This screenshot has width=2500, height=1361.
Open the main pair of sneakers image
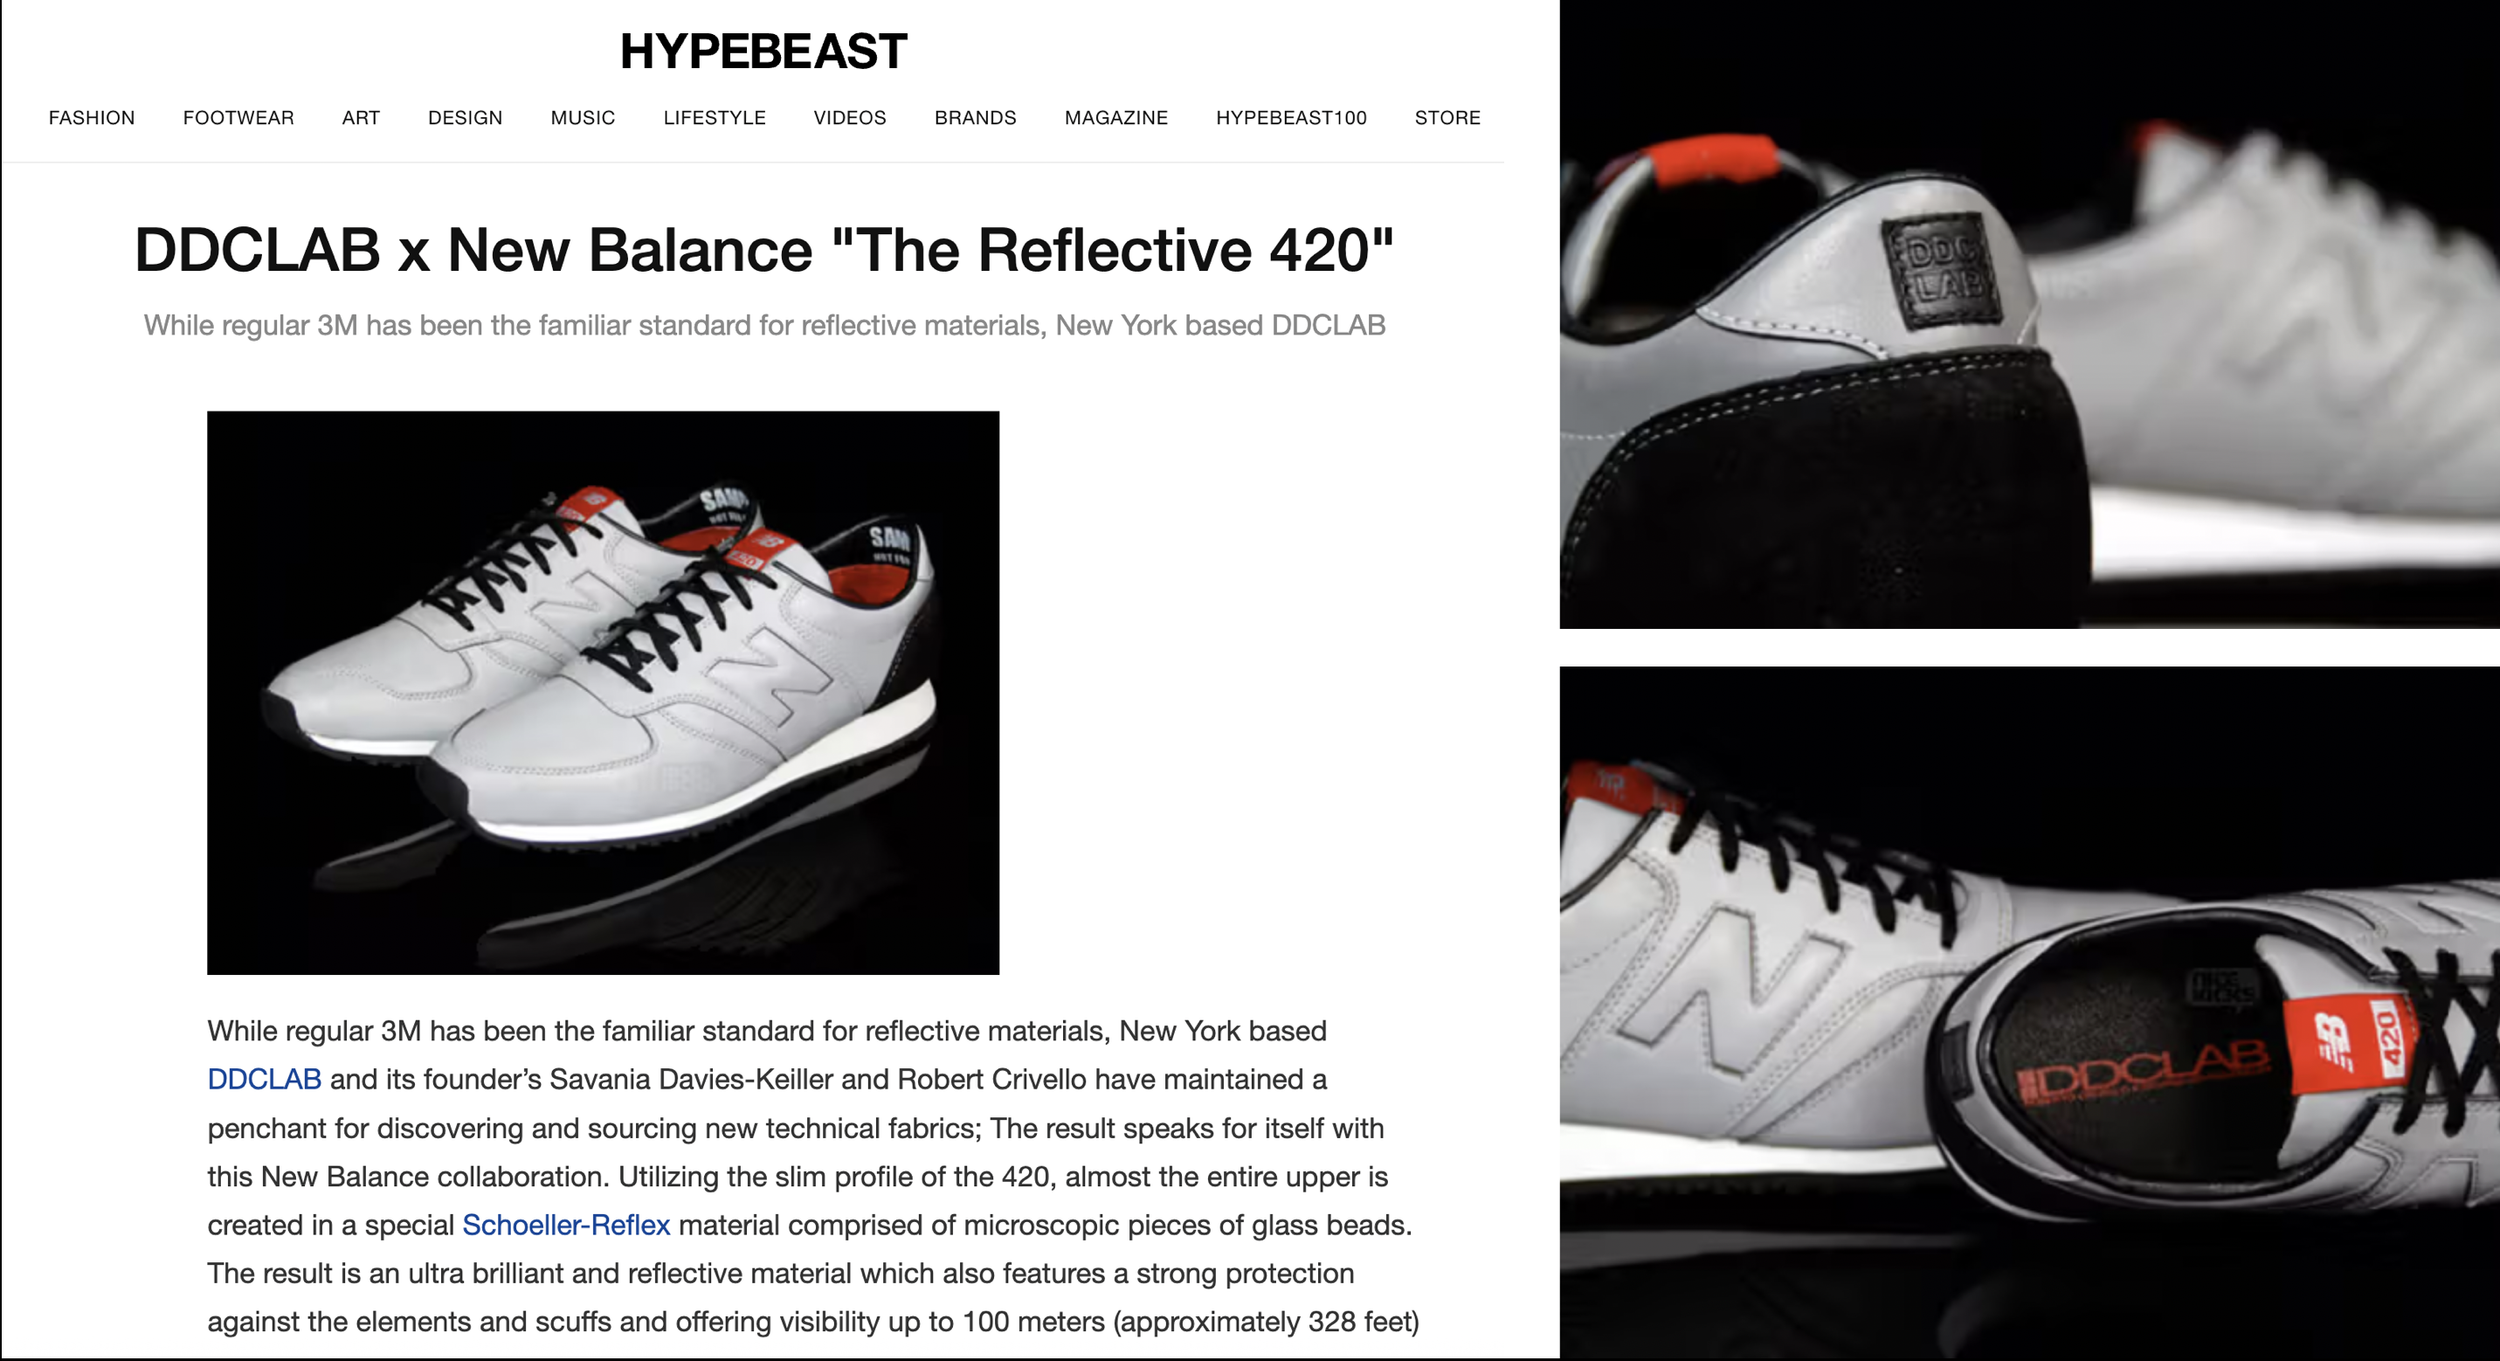click(603, 692)
